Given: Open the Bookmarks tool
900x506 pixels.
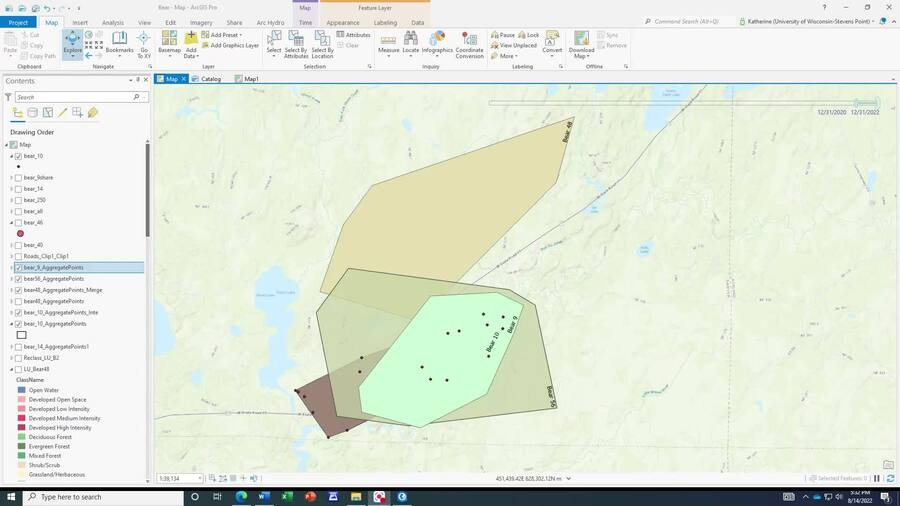Looking at the screenshot, I should pyautogui.click(x=120, y=42).
